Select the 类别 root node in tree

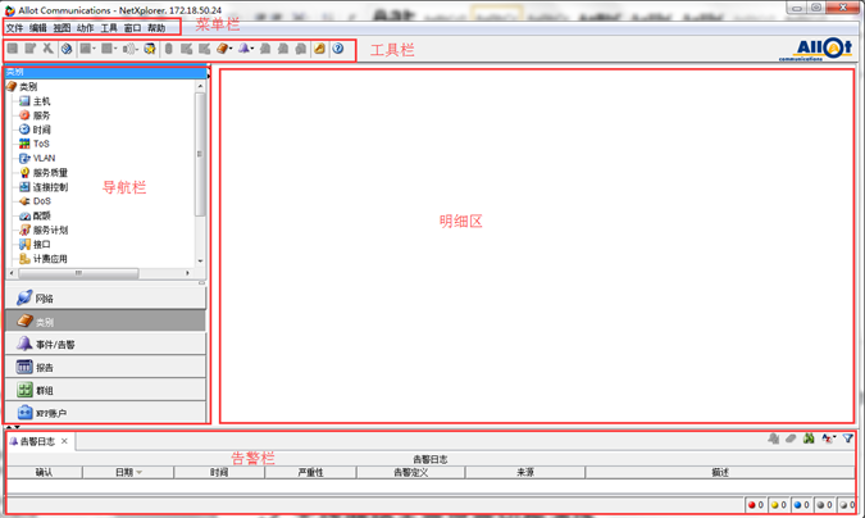coord(28,87)
